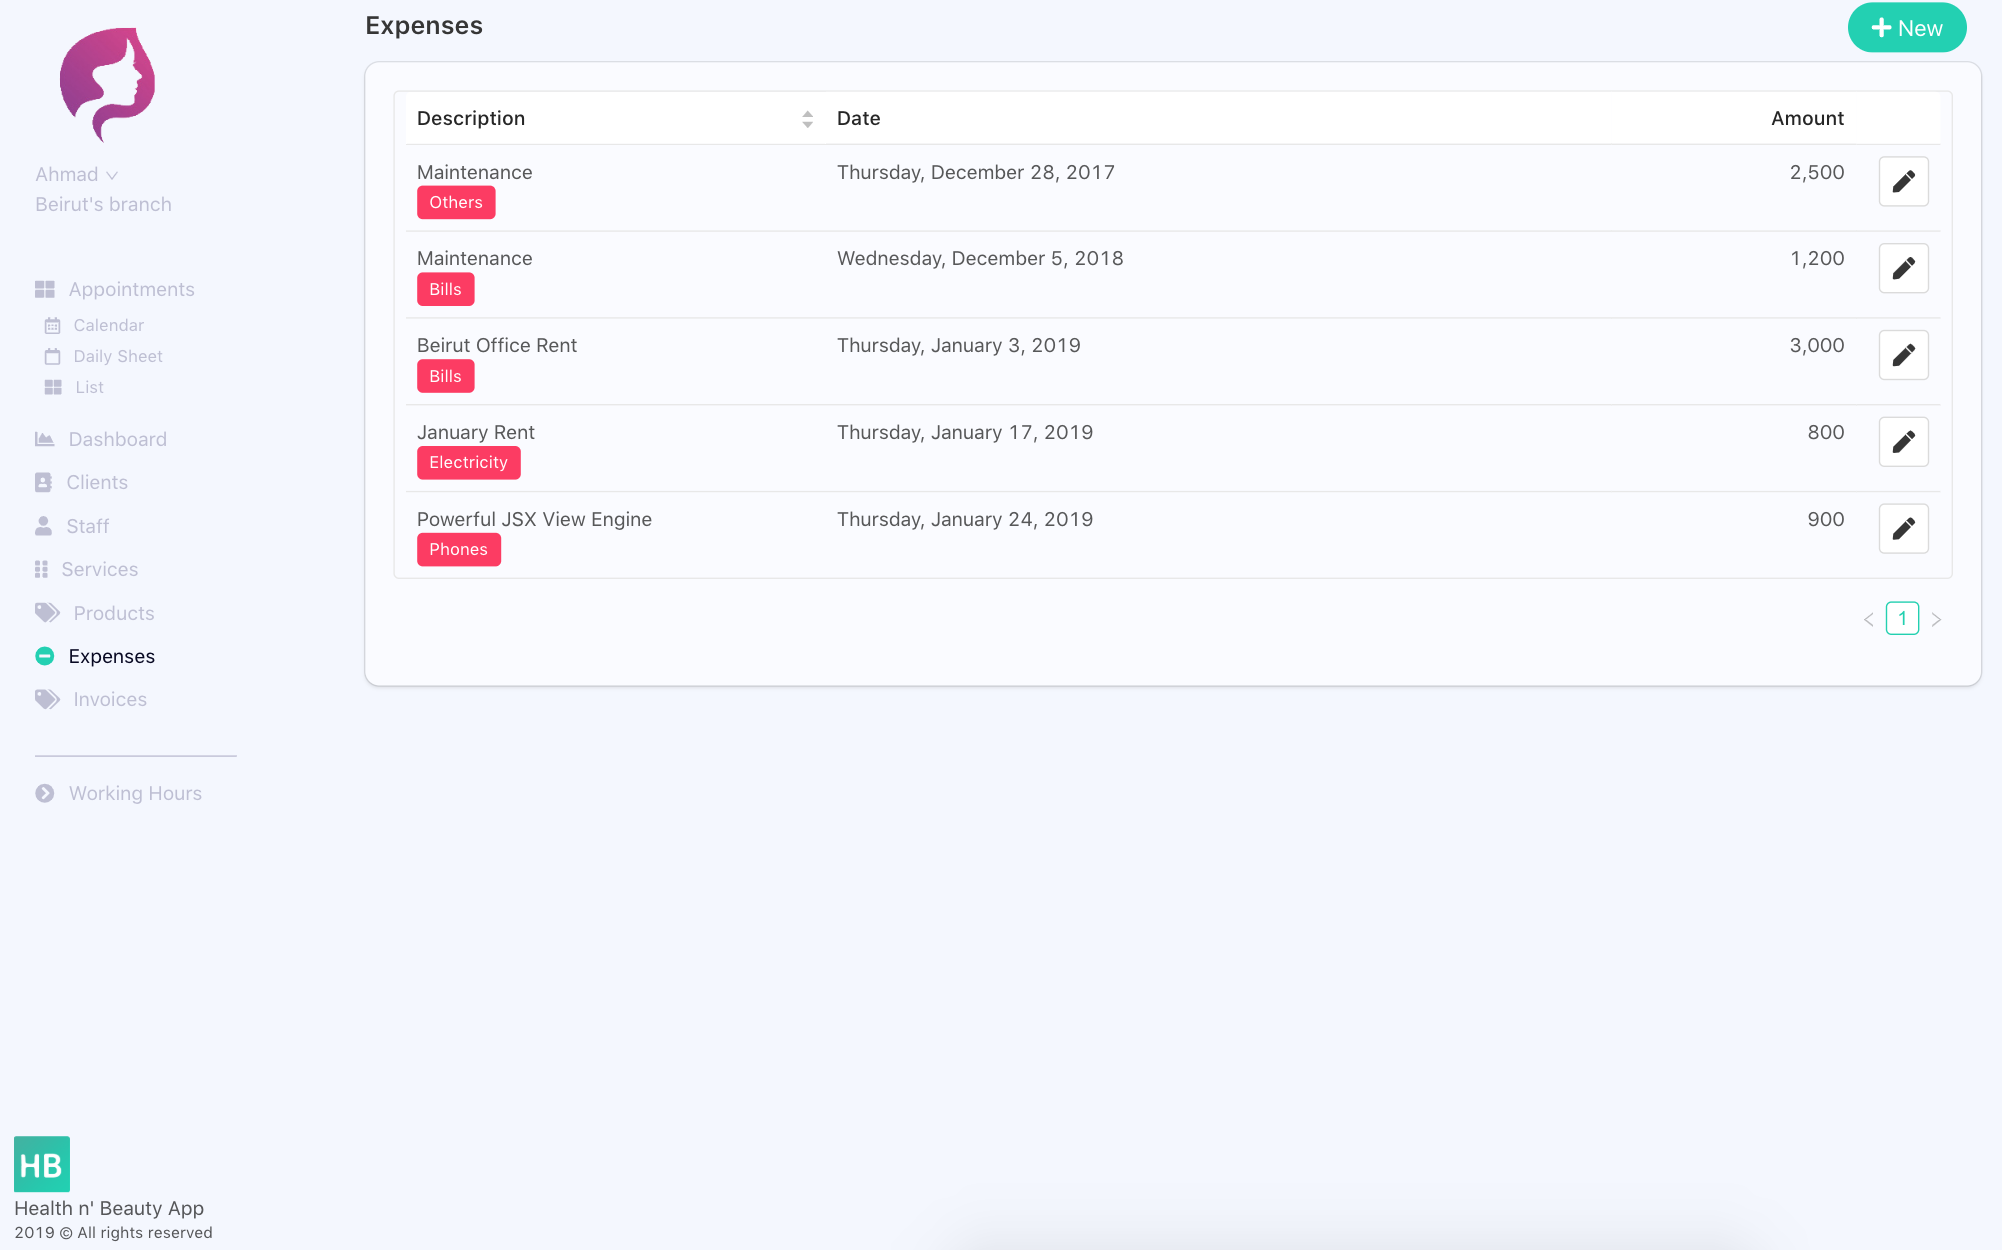
Task: Click the Working Hours arrow icon
Action: tap(45, 793)
